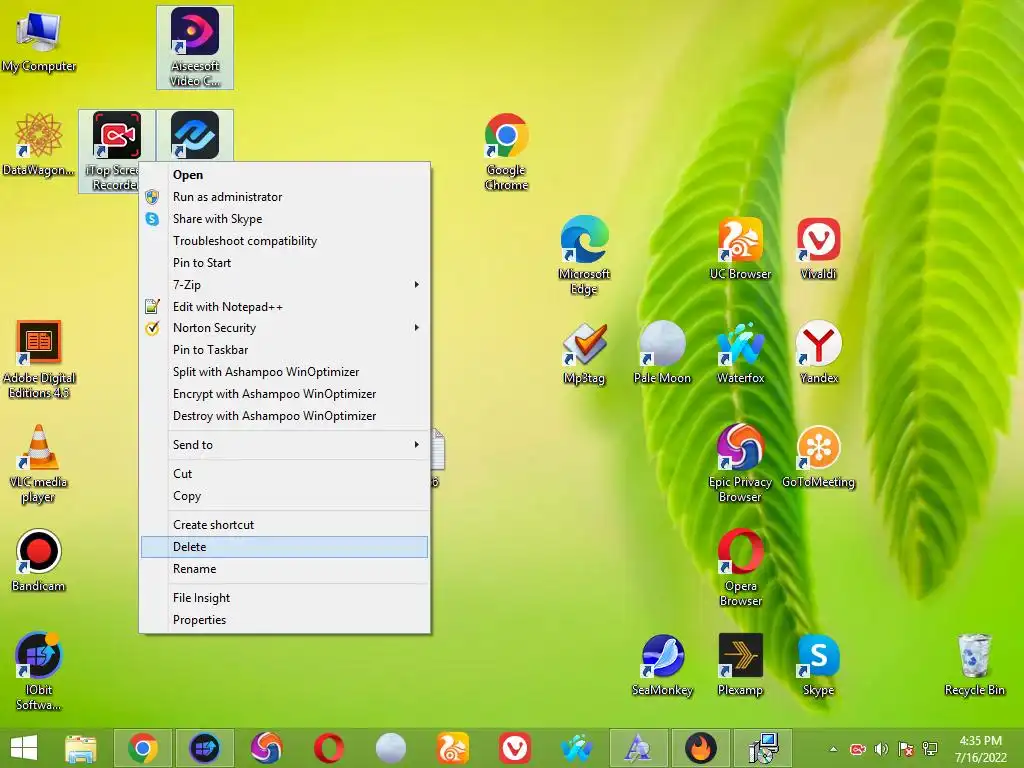Open Epic Privacy Browser from taskbar

click(266, 748)
